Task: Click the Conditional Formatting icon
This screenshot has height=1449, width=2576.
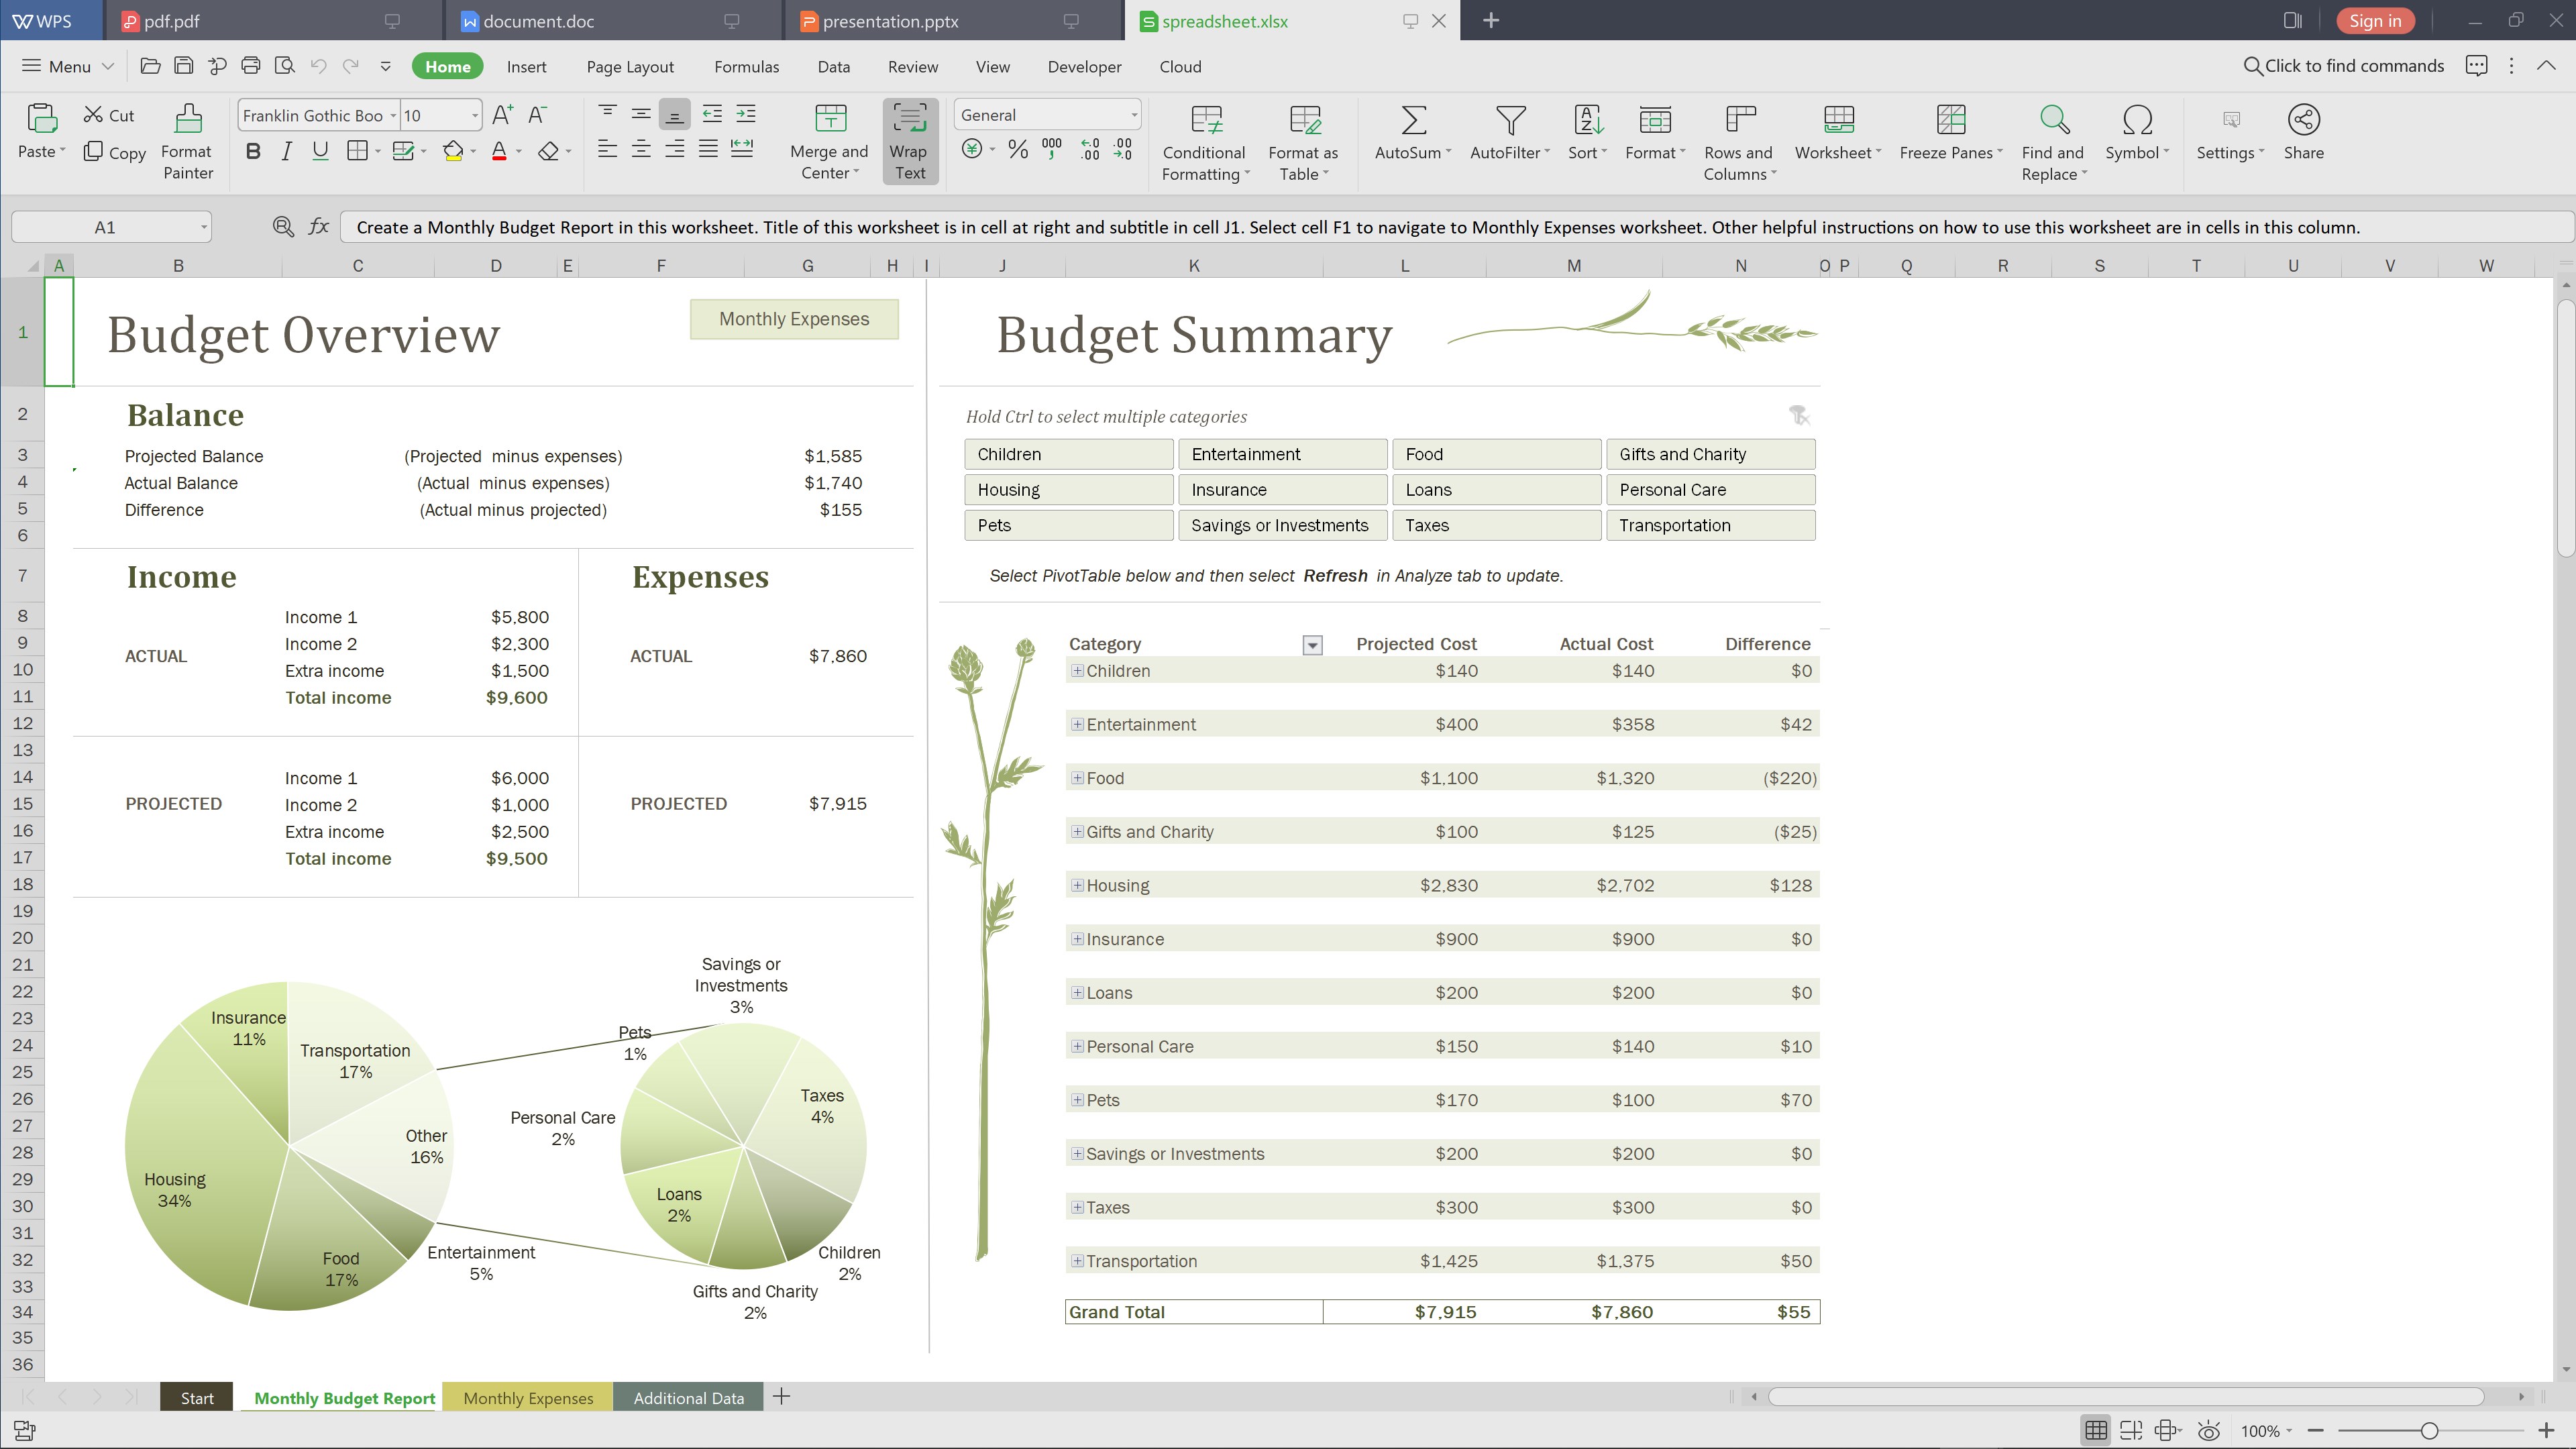Action: tap(1205, 121)
